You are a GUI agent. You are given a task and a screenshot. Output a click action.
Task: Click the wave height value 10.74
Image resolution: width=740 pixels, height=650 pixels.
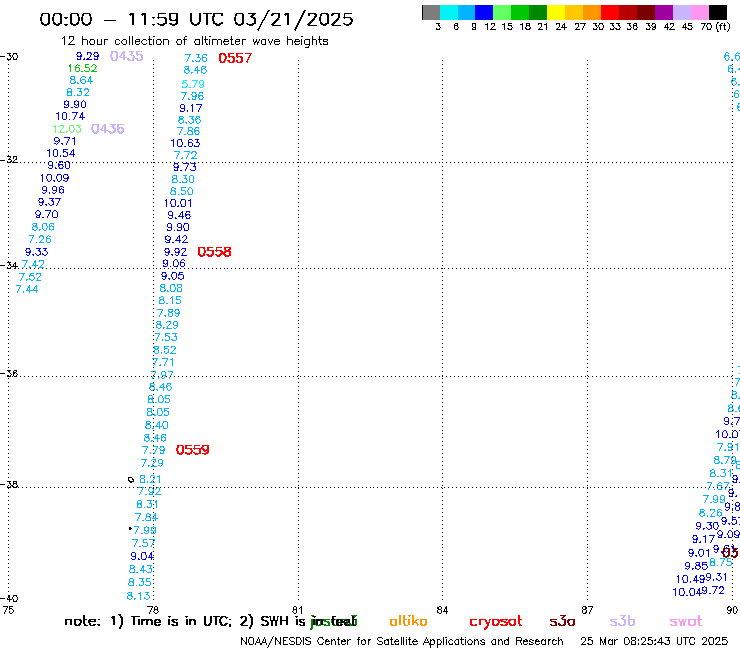[x=70, y=116]
